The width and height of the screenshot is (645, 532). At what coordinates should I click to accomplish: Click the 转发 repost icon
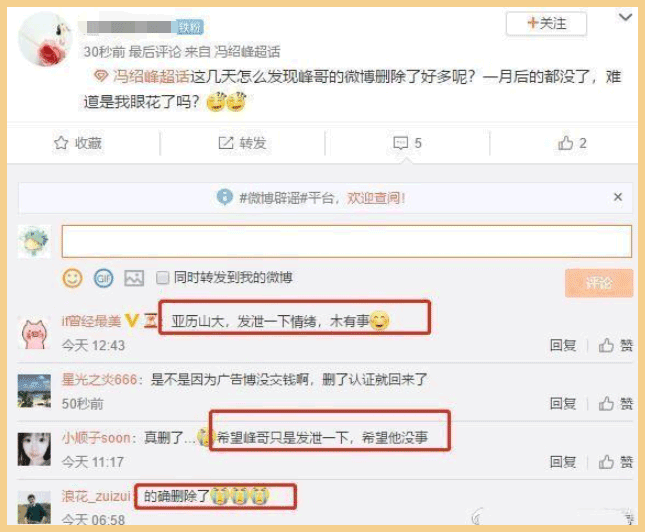pyautogui.click(x=225, y=143)
